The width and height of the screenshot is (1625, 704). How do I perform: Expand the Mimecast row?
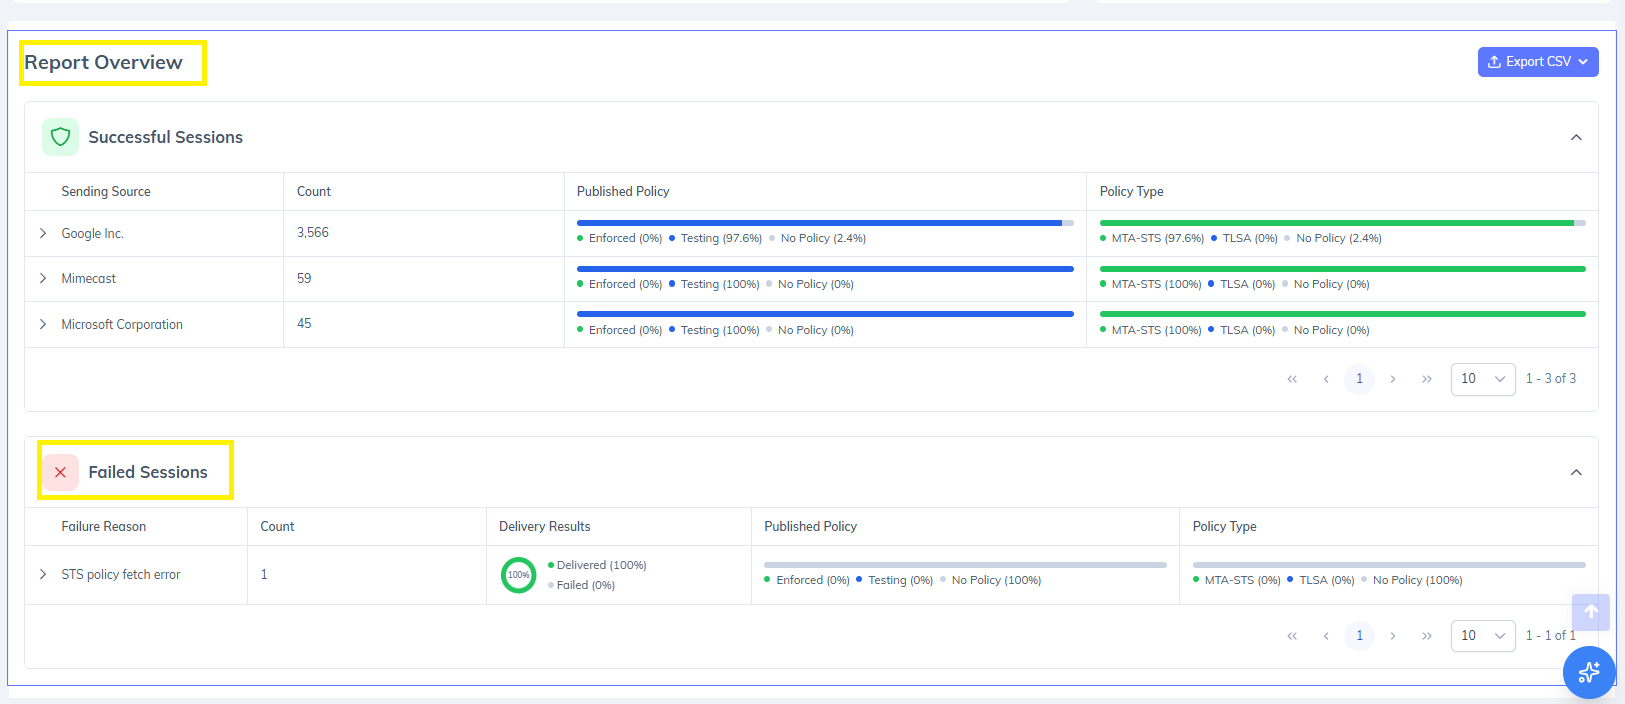click(x=43, y=278)
